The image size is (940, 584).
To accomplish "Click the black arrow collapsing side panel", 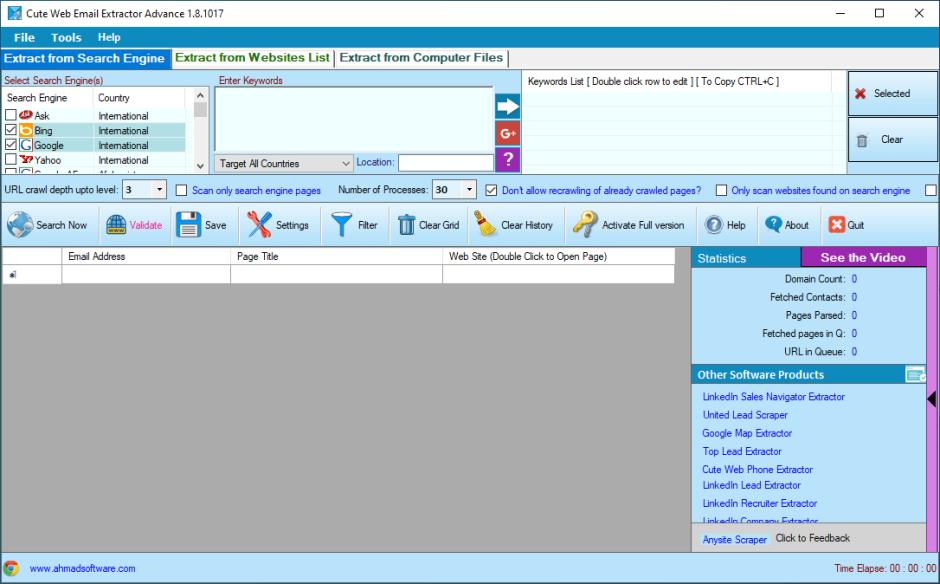I will [x=932, y=399].
